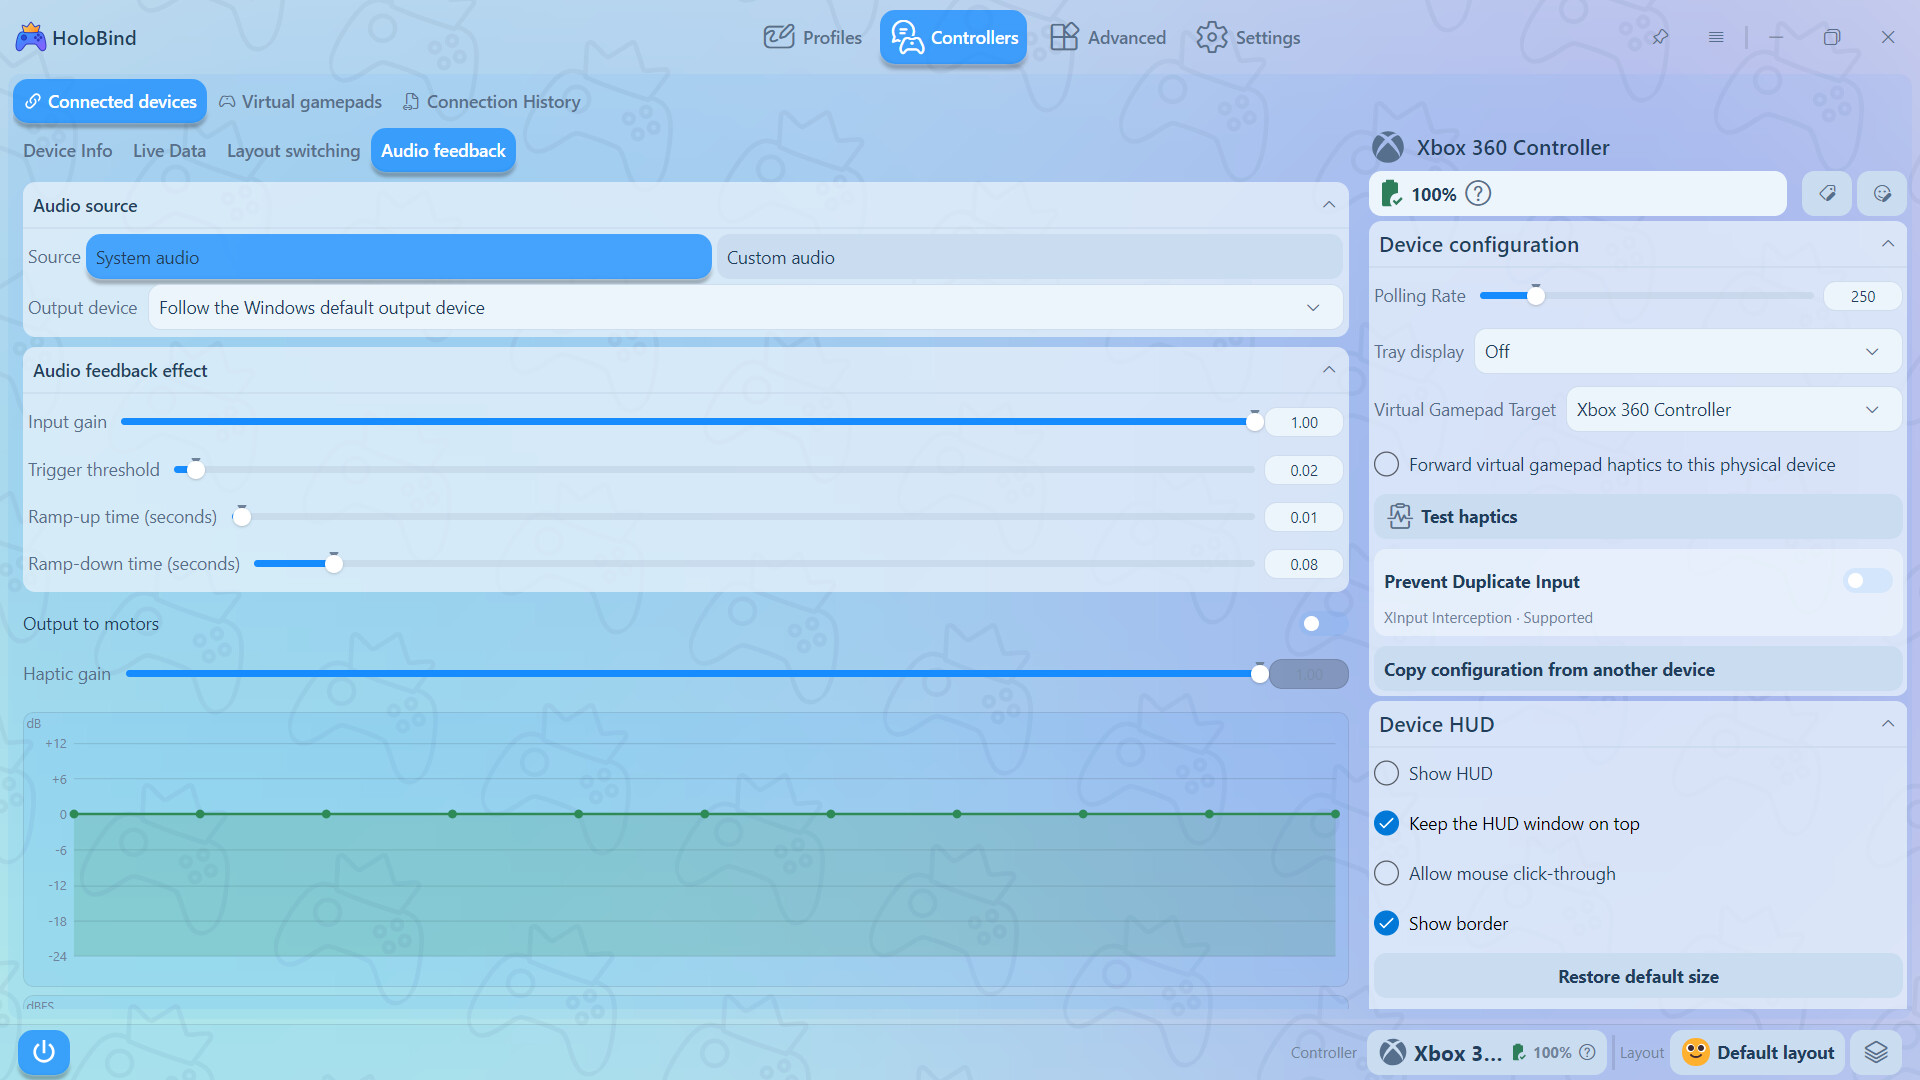
Task: Click the battery help question mark icon
Action: point(1478,194)
